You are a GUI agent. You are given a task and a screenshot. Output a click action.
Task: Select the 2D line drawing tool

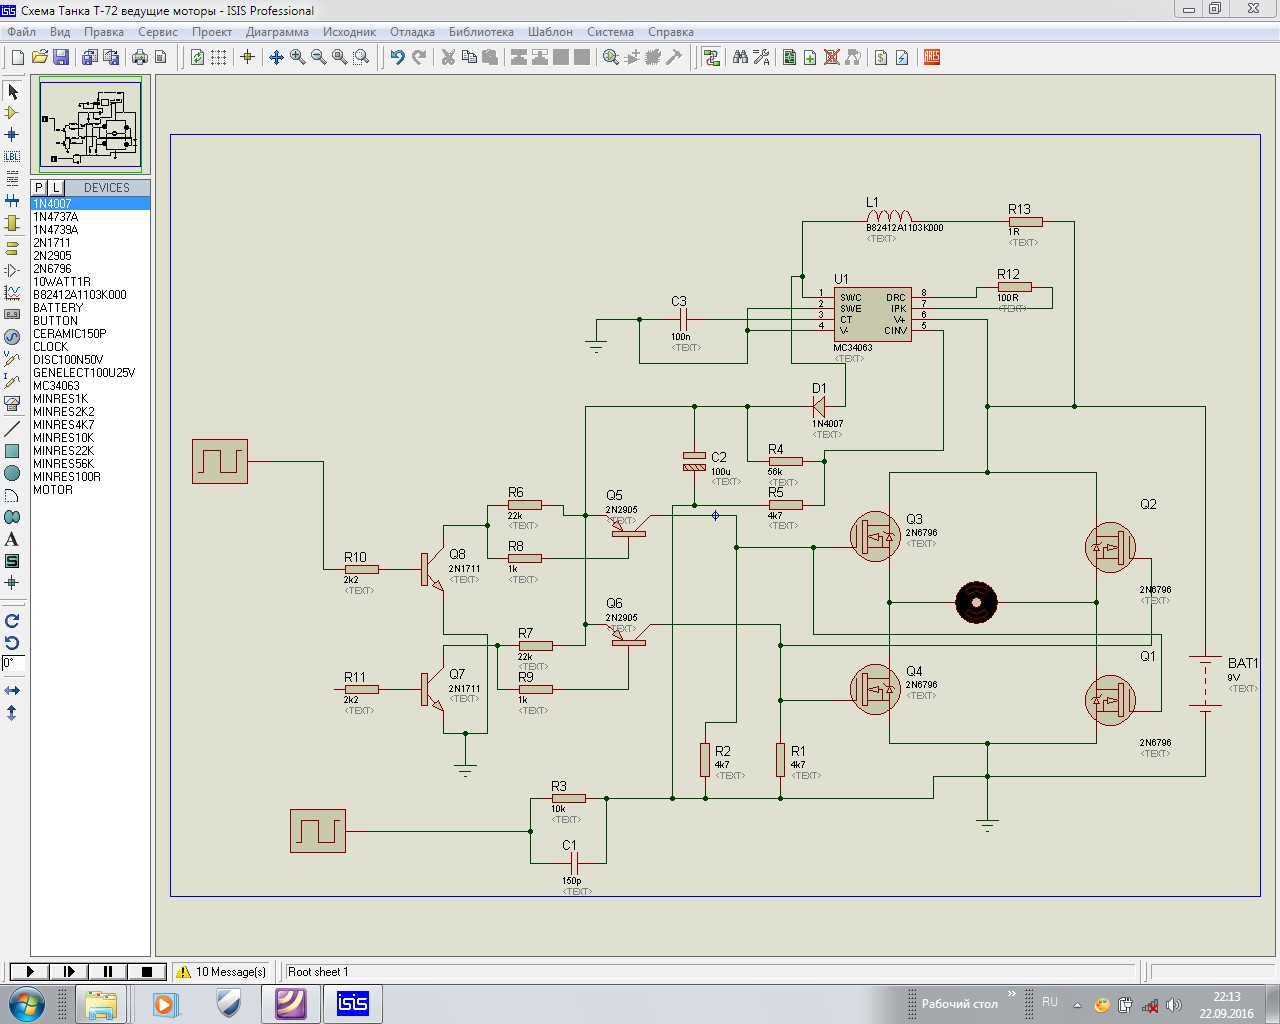(12, 428)
